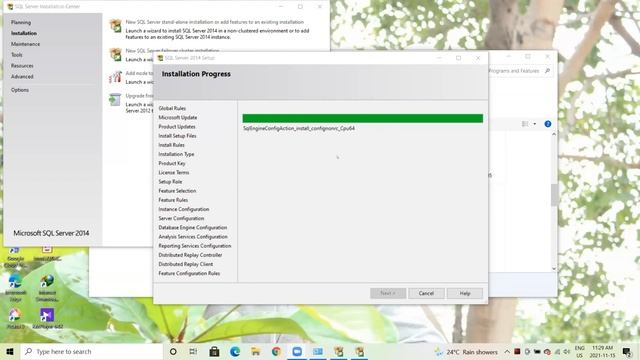640x360 pixels.
Task: Launch Microsoft Edge from the taskbar
Action: click(x=235, y=351)
